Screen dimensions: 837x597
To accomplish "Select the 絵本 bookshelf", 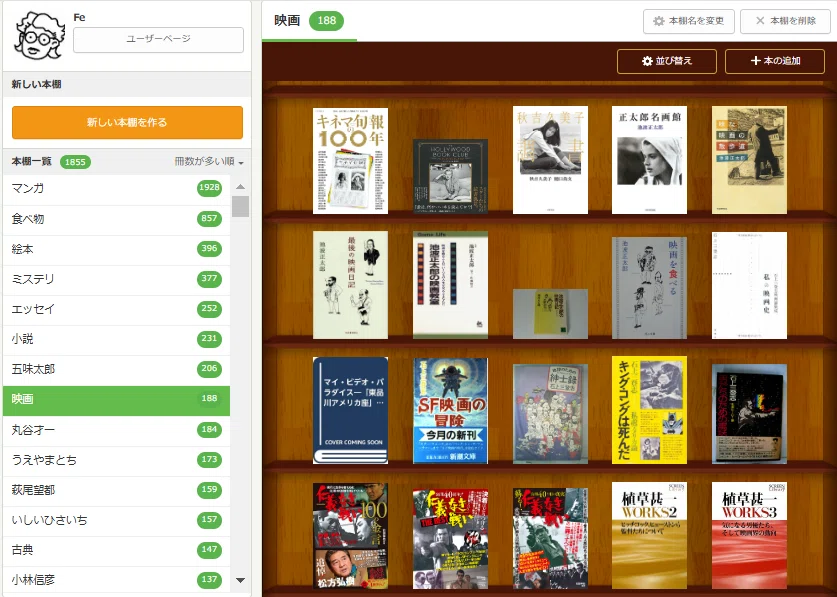I will [x=116, y=248].
